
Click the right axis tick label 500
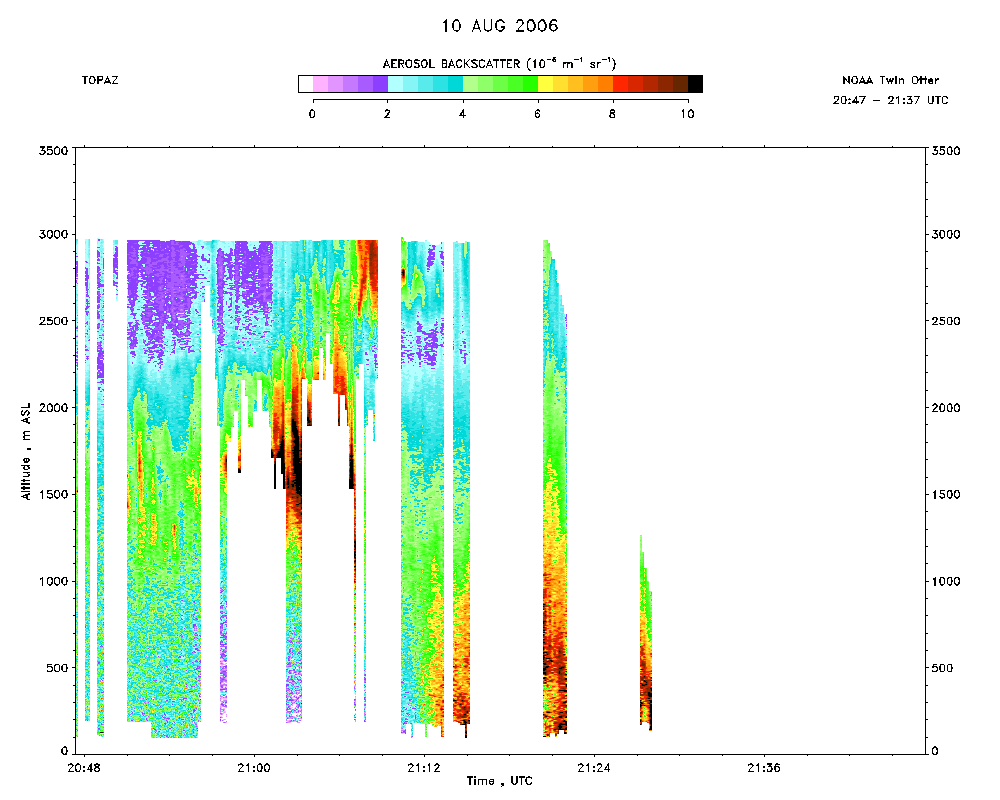coord(943,668)
